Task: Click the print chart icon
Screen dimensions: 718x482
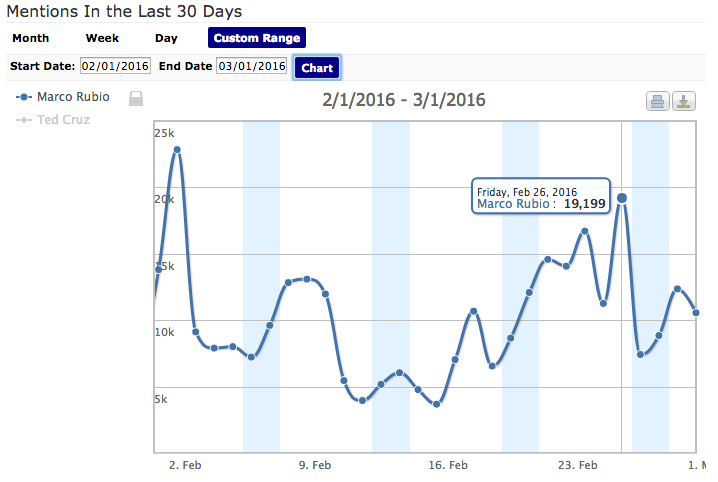Action: tap(657, 101)
